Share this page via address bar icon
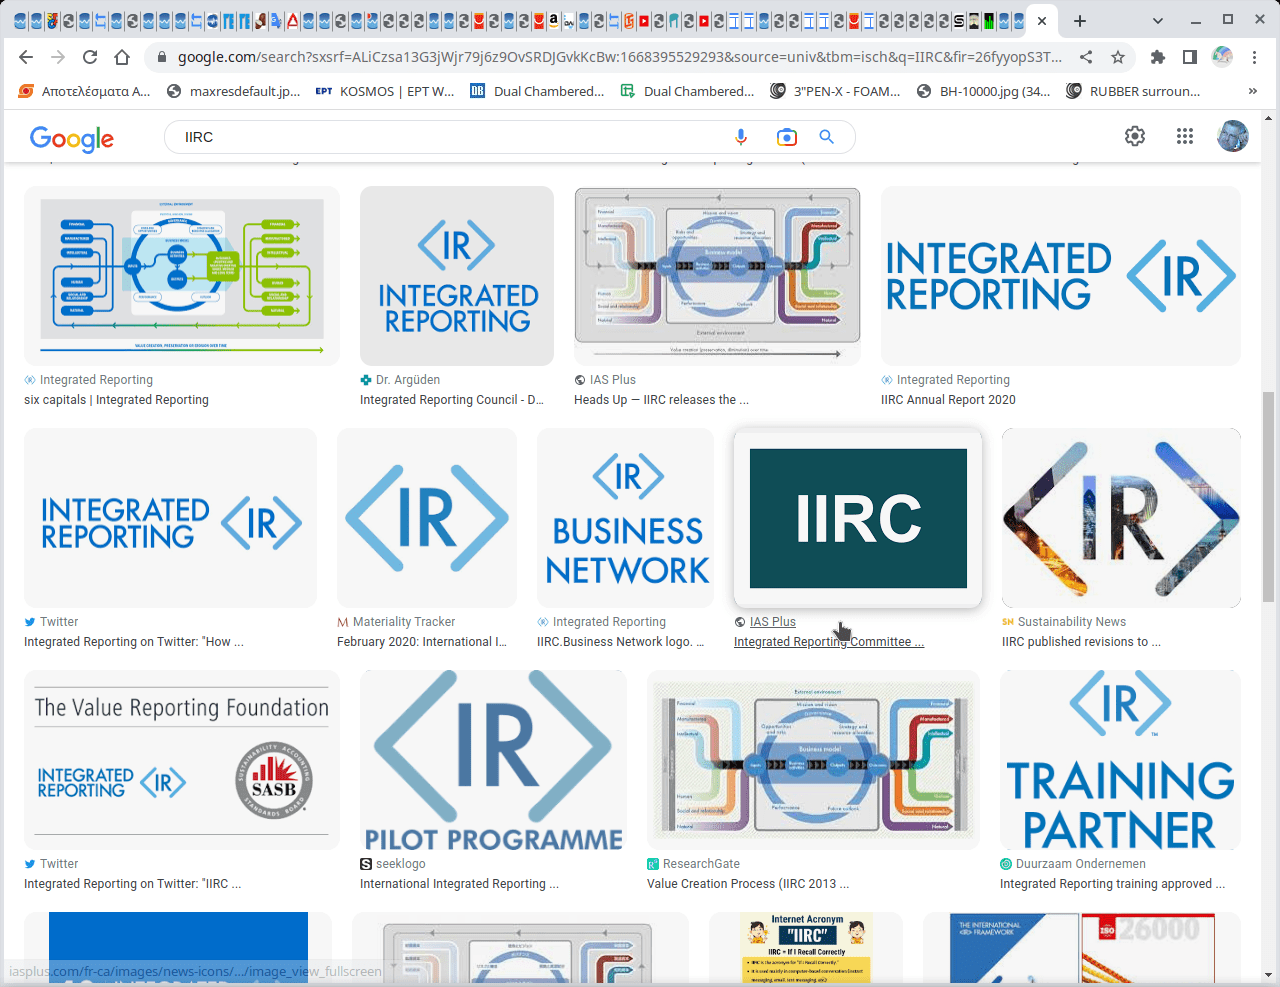 pos(1086,57)
